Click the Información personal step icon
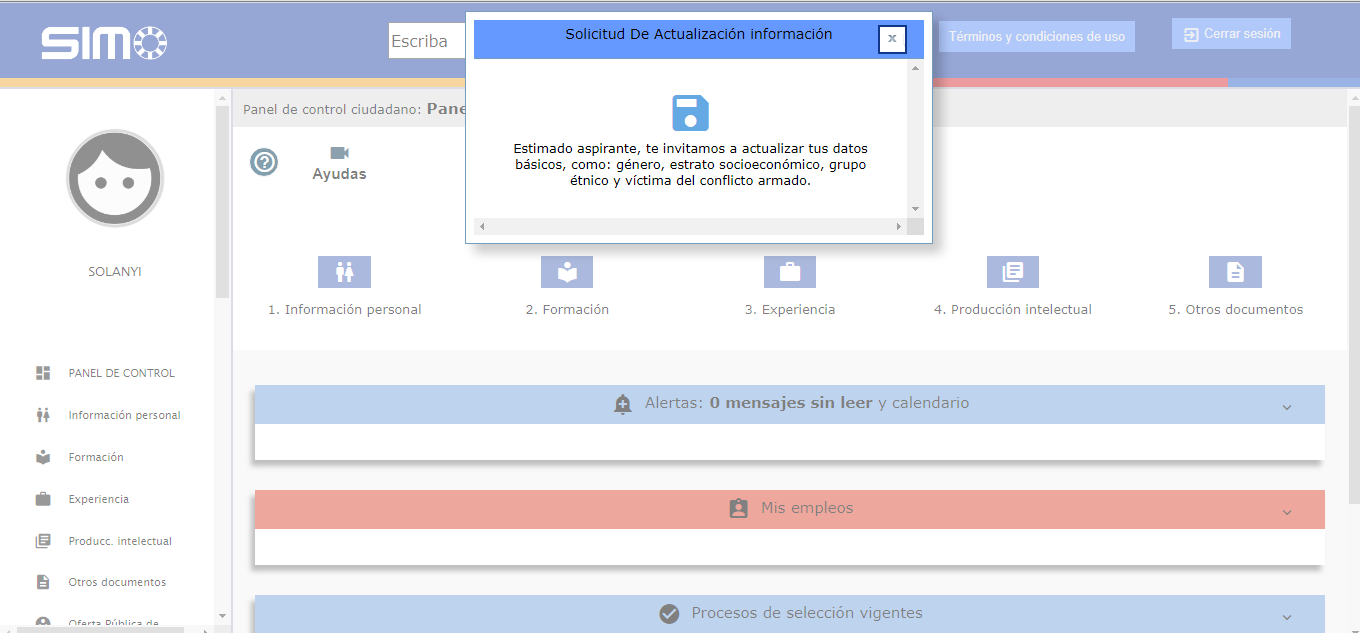Viewport: 1360px width, 633px height. pyautogui.click(x=344, y=272)
